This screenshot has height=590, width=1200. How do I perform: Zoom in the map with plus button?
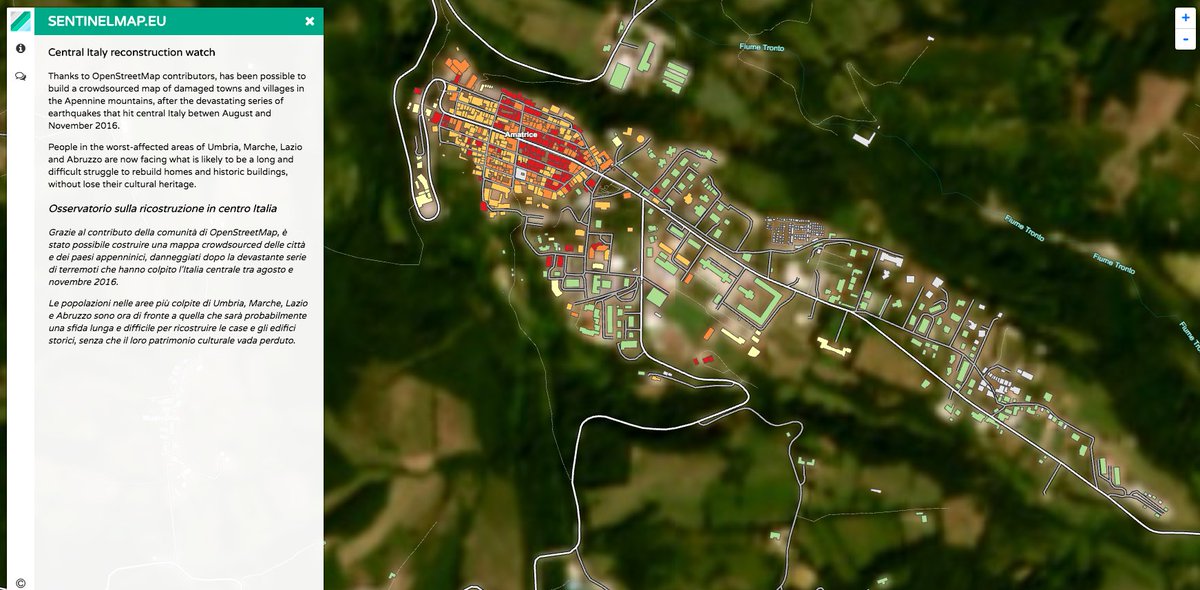click(1185, 18)
